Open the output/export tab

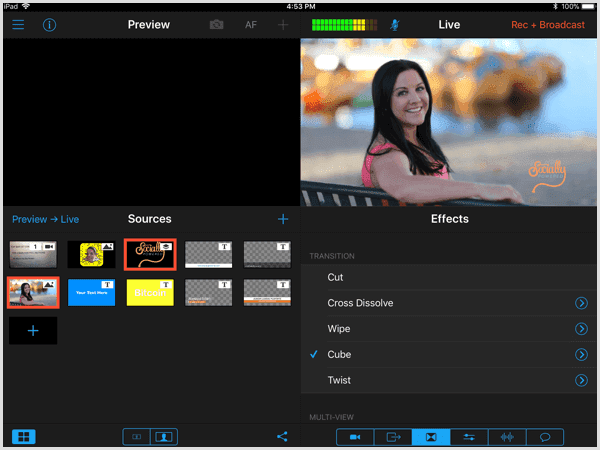click(393, 437)
